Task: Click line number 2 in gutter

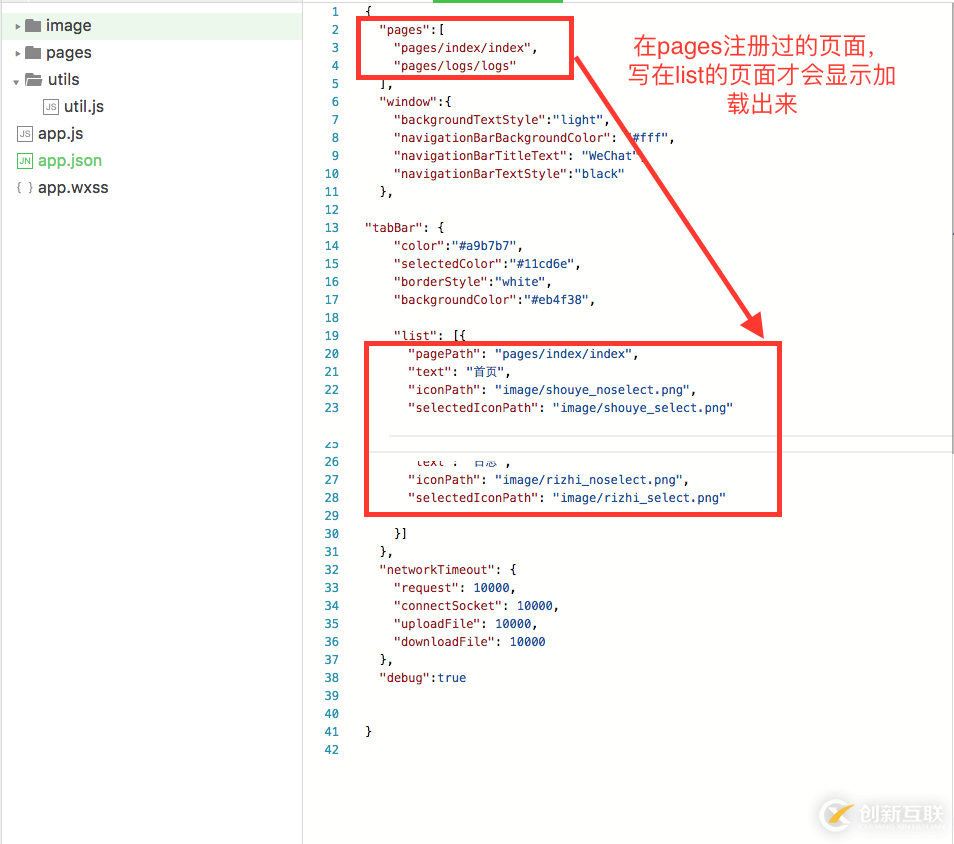Action: [x=335, y=30]
